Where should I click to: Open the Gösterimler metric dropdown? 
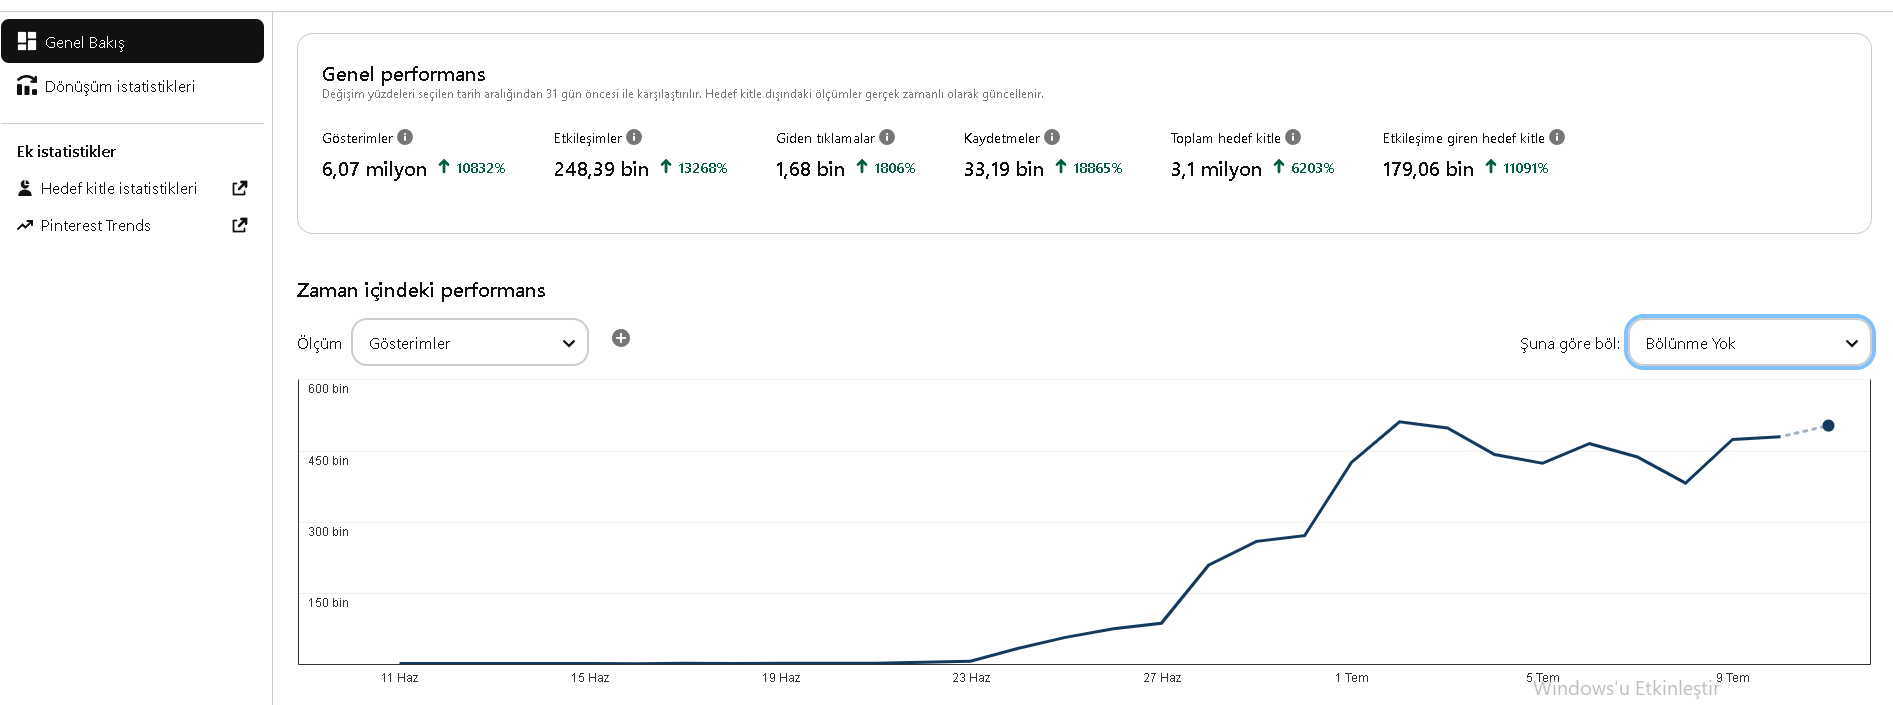pos(470,343)
